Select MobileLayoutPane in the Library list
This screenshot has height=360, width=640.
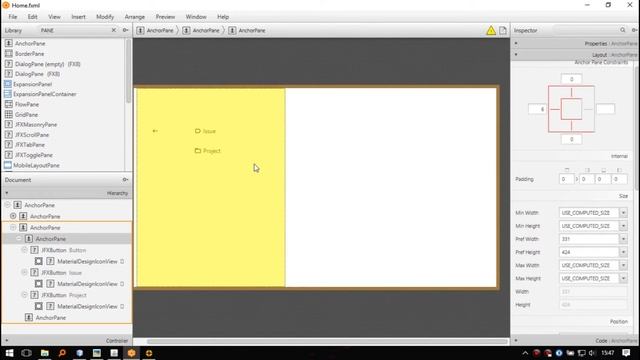tap(36, 165)
